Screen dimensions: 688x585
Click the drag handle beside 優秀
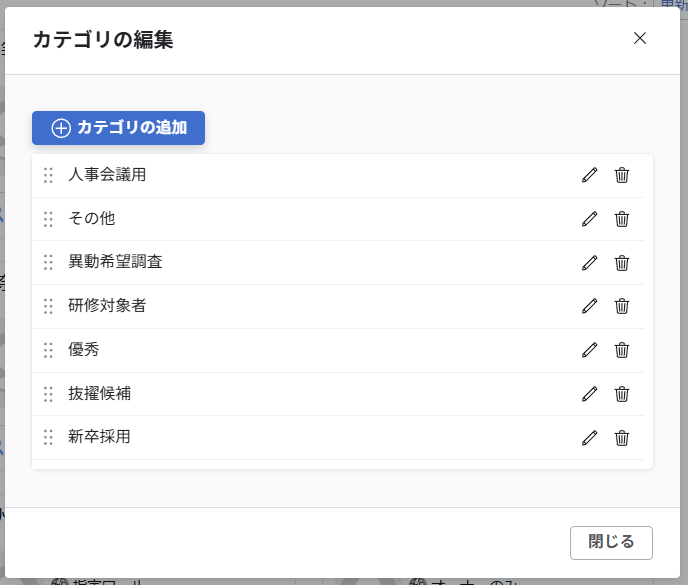click(48, 350)
